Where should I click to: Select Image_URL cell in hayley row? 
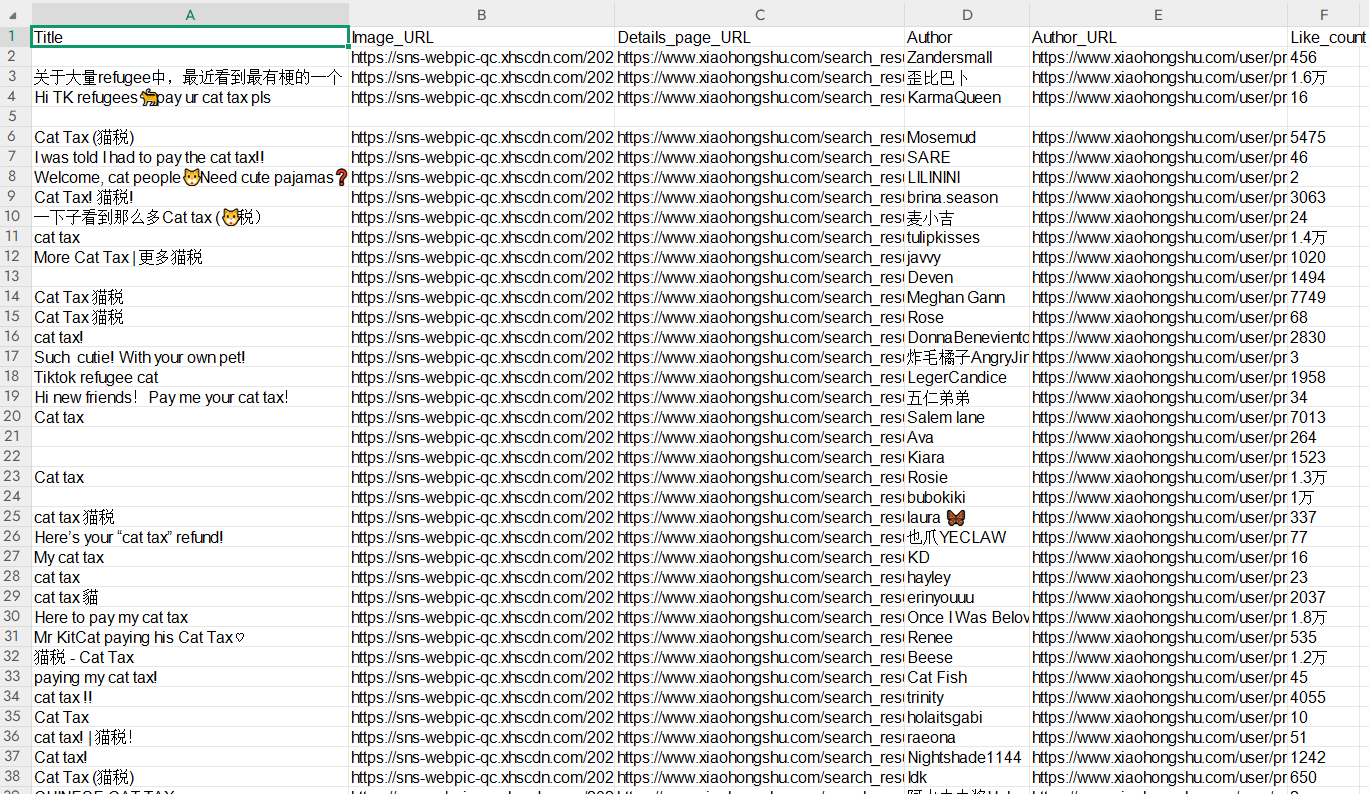[482, 577]
